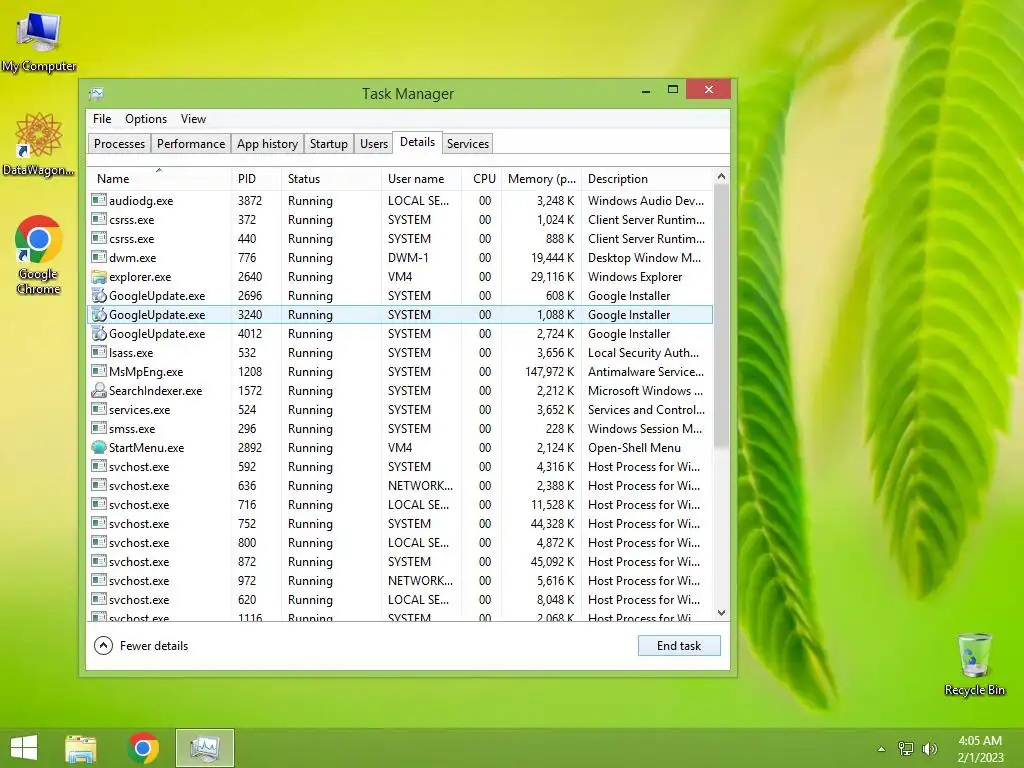Click the Windows Explorer description cell
Screen dimensions: 1024x768
pyautogui.click(x=635, y=277)
